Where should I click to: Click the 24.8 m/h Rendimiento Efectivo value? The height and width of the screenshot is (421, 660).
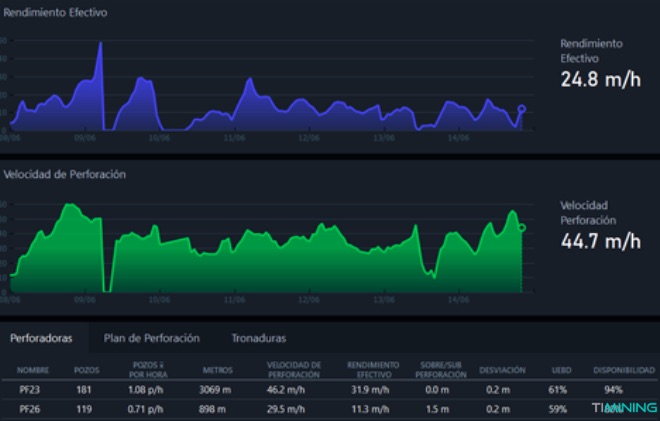[600, 80]
